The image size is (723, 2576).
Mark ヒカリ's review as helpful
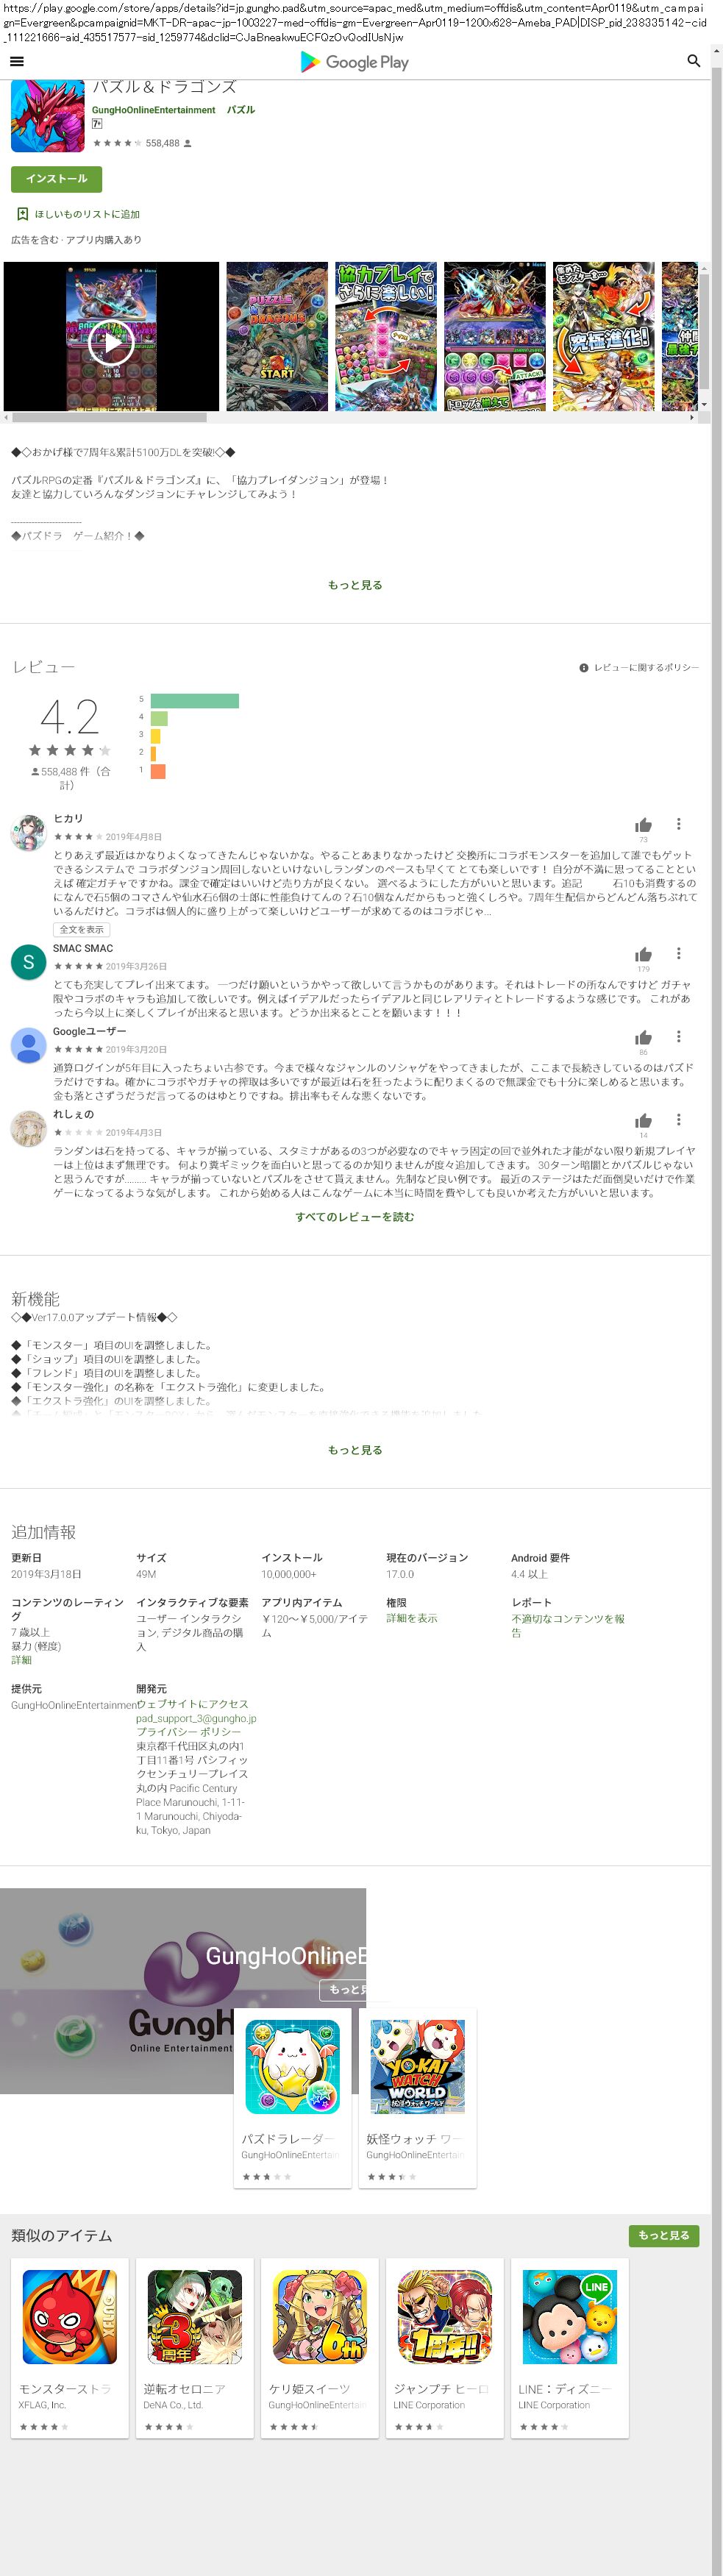tap(643, 825)
